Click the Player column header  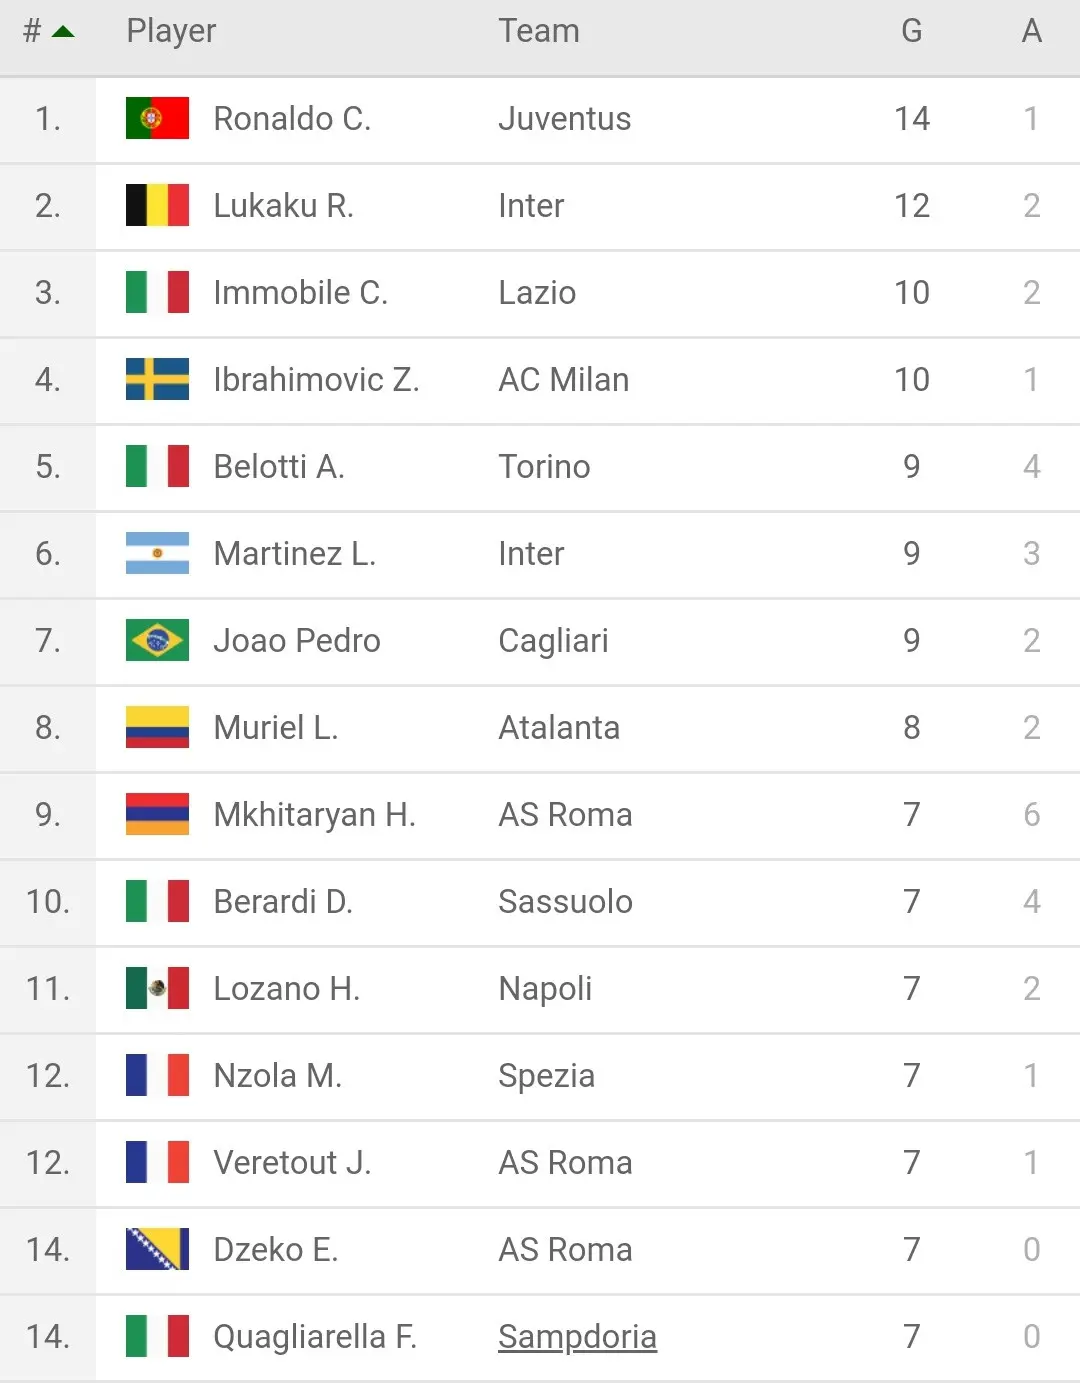(x=171, y=31)
